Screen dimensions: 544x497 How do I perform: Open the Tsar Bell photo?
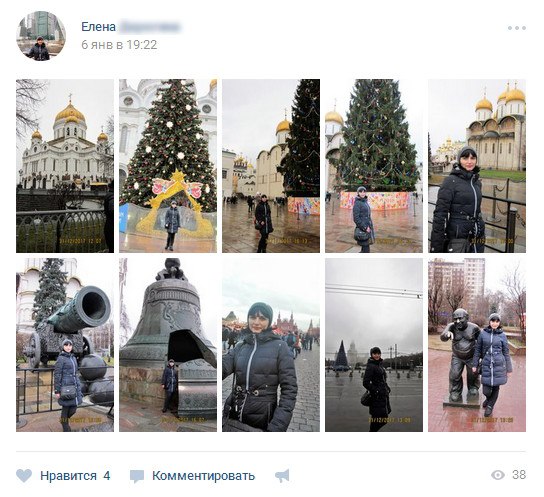coord(168,345)
